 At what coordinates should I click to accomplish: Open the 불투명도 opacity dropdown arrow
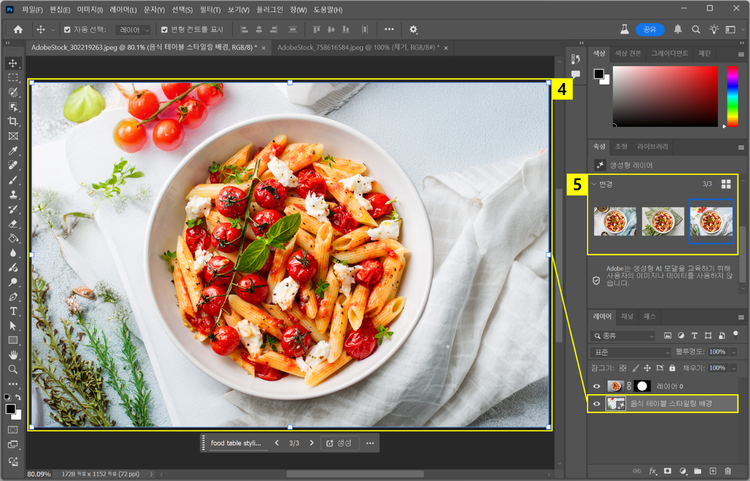click(x=733, y=352)
